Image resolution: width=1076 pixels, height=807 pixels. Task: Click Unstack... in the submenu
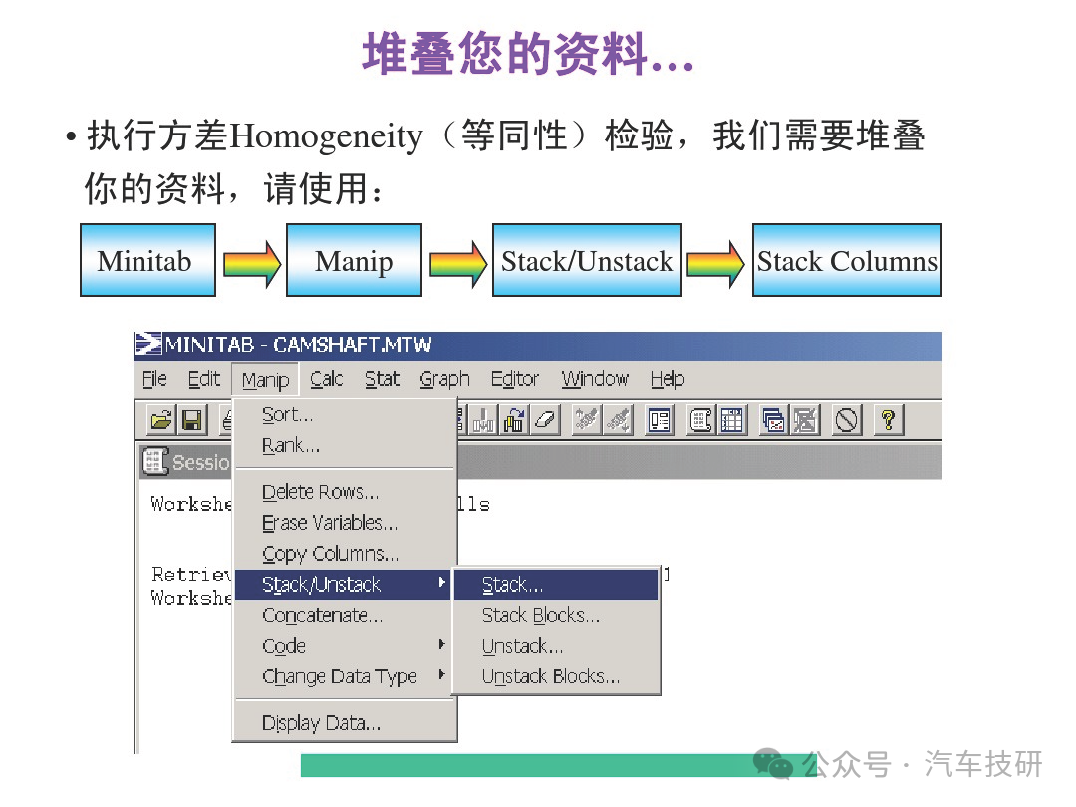click(x=557, y=646)
